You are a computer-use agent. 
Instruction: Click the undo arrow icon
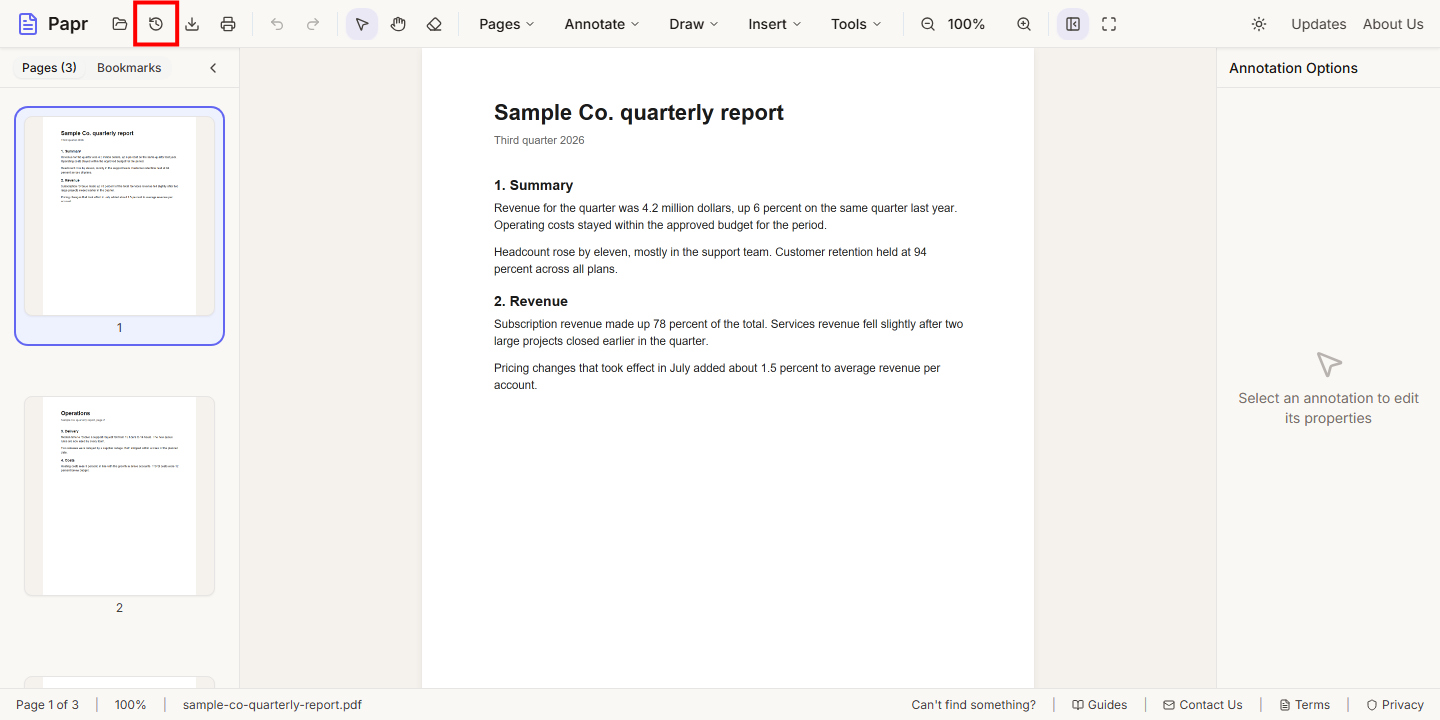point(277,24)
